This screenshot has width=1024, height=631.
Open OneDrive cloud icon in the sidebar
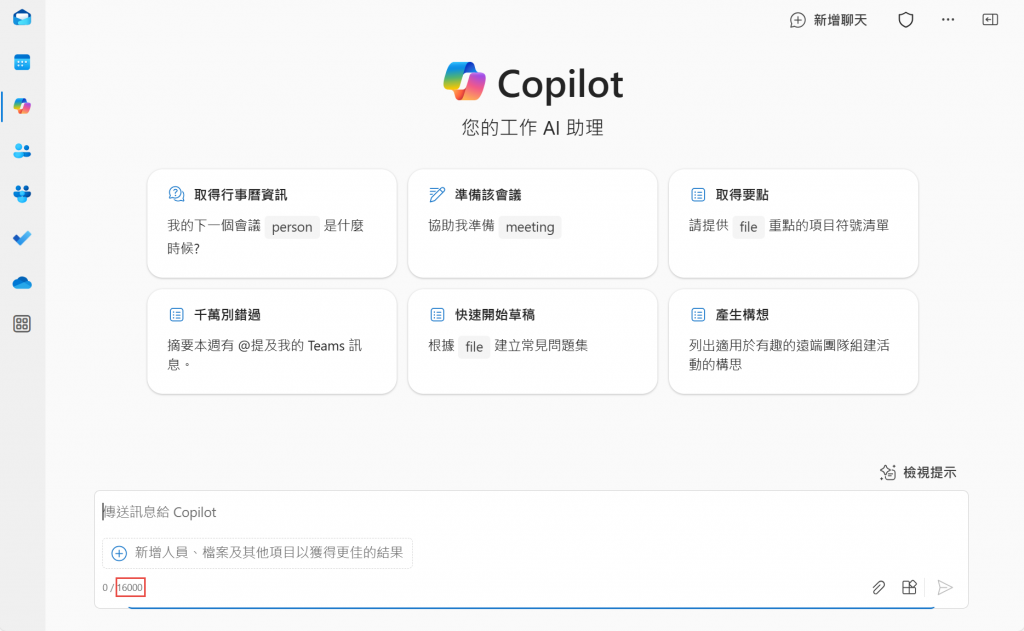[x=22, y=282]
